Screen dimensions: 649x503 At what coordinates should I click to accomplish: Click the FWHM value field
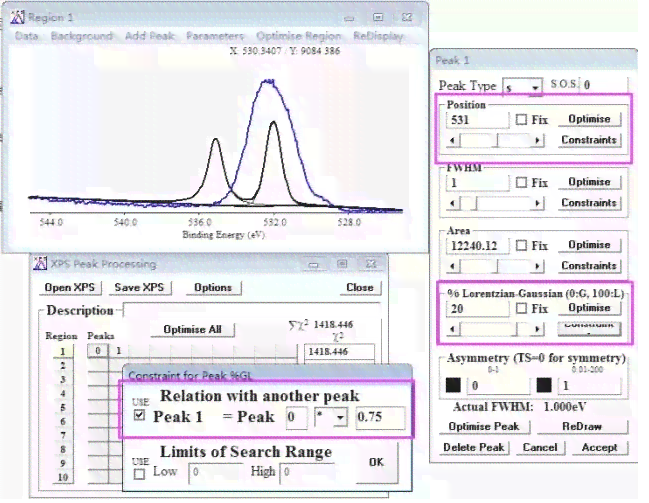coord(477,183)
